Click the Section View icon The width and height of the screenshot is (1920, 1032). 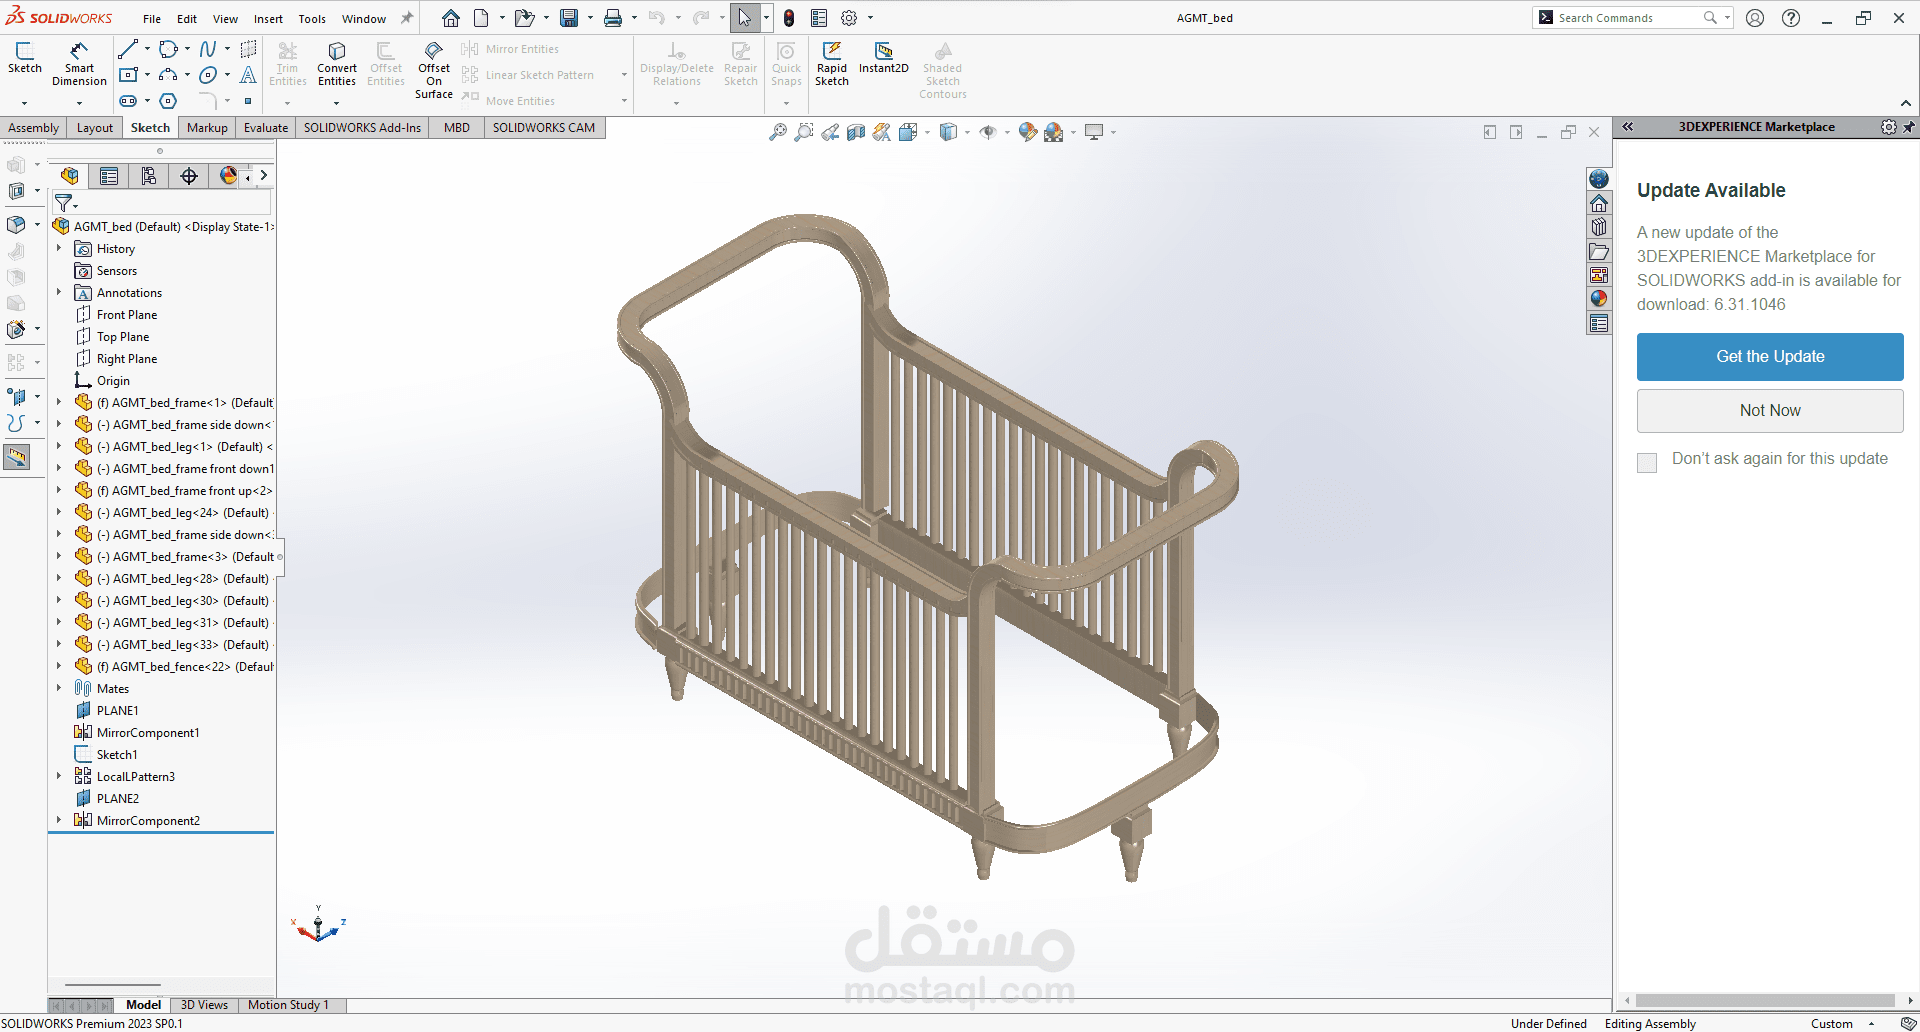point(856,132)
